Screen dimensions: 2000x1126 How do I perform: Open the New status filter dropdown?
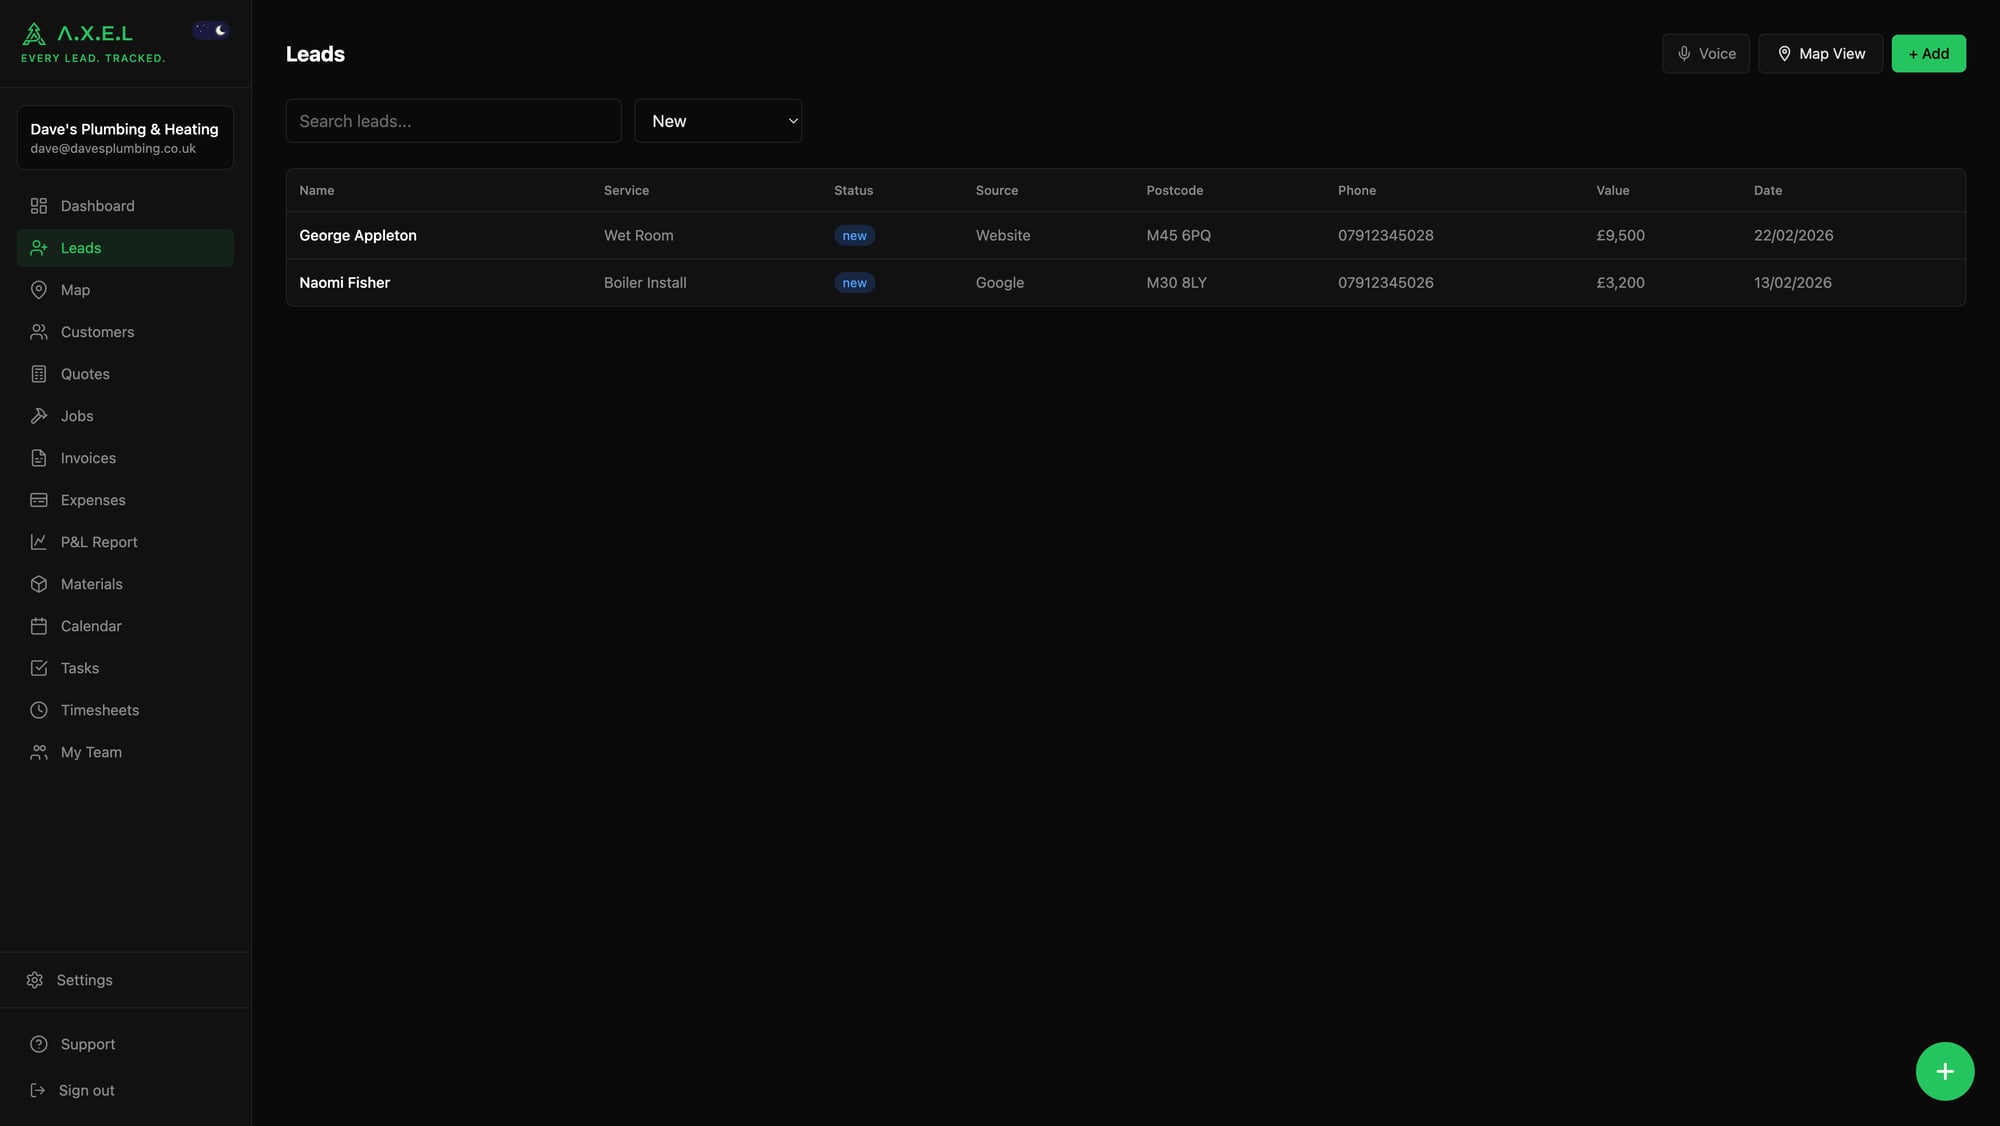[718, 120]
